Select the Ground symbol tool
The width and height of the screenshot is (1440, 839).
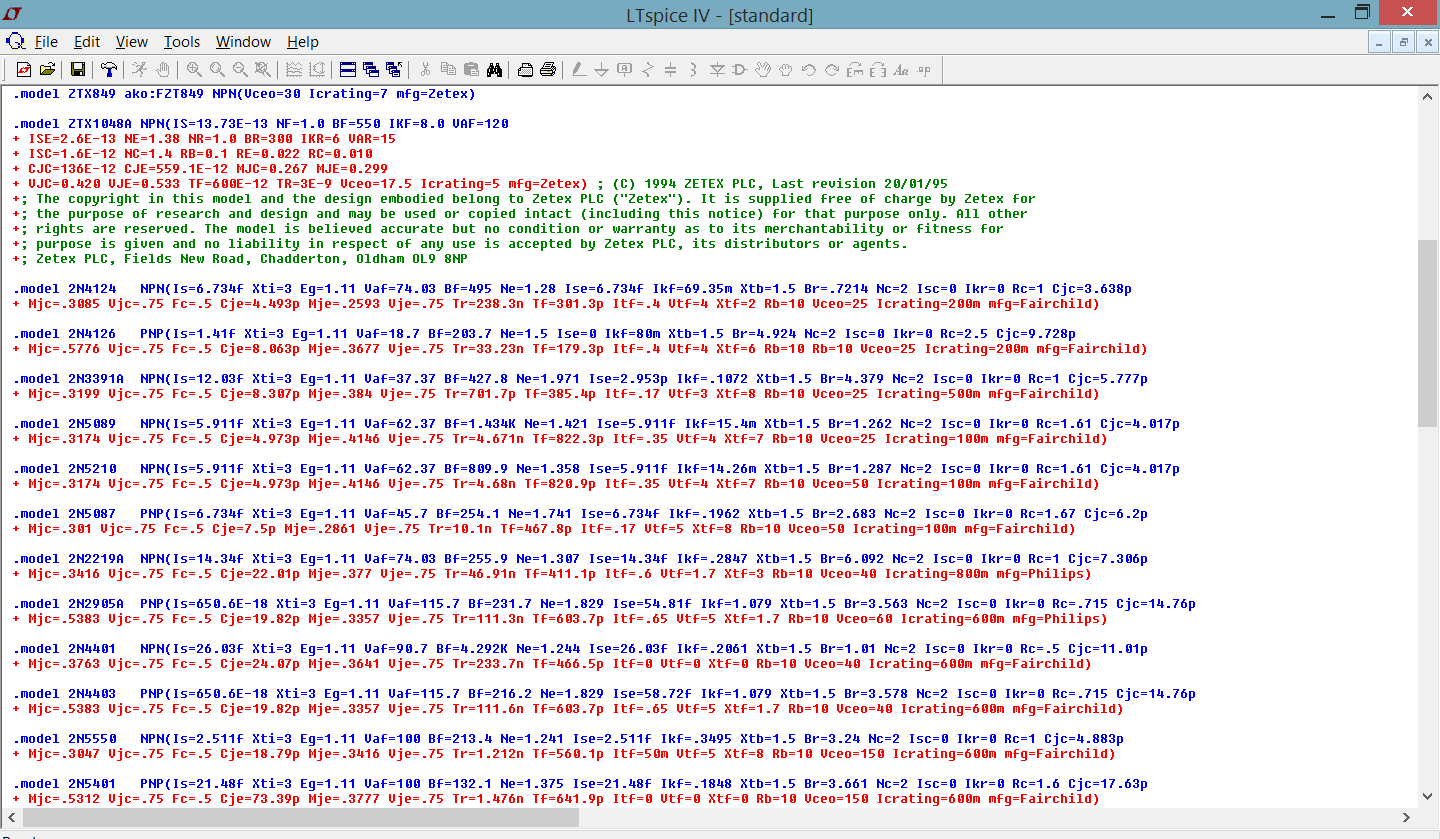click(602, 69)
